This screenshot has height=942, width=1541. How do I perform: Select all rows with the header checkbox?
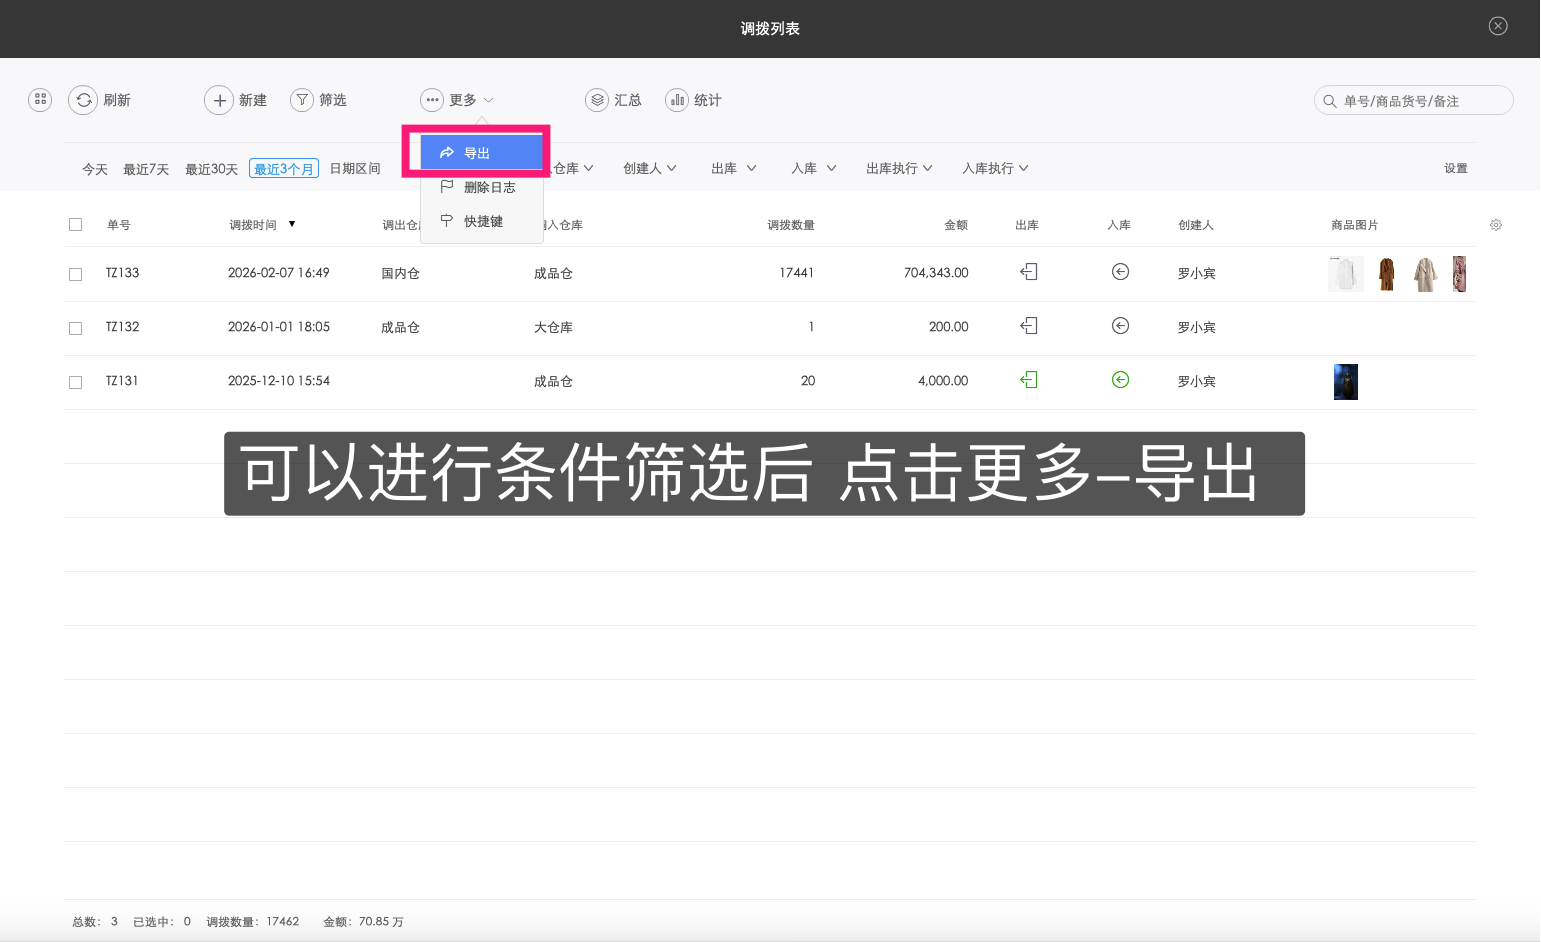point(75,224)
